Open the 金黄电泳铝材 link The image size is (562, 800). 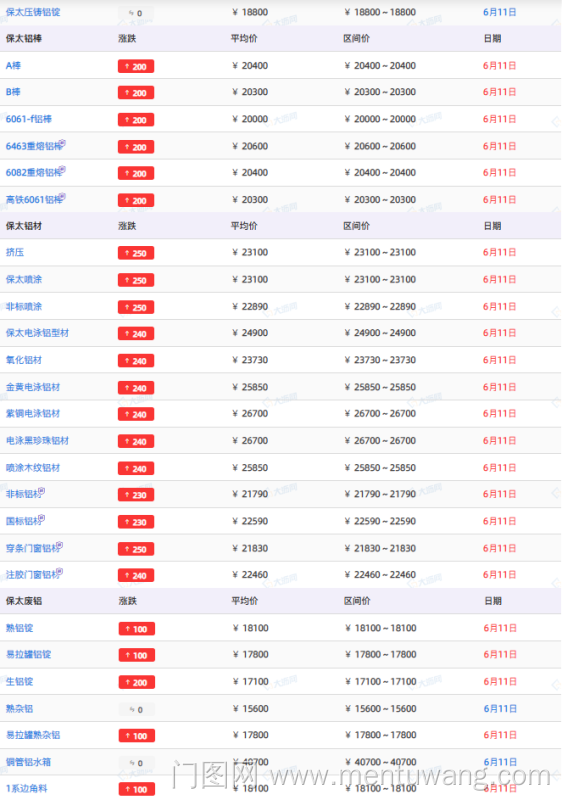coord(33,387)
